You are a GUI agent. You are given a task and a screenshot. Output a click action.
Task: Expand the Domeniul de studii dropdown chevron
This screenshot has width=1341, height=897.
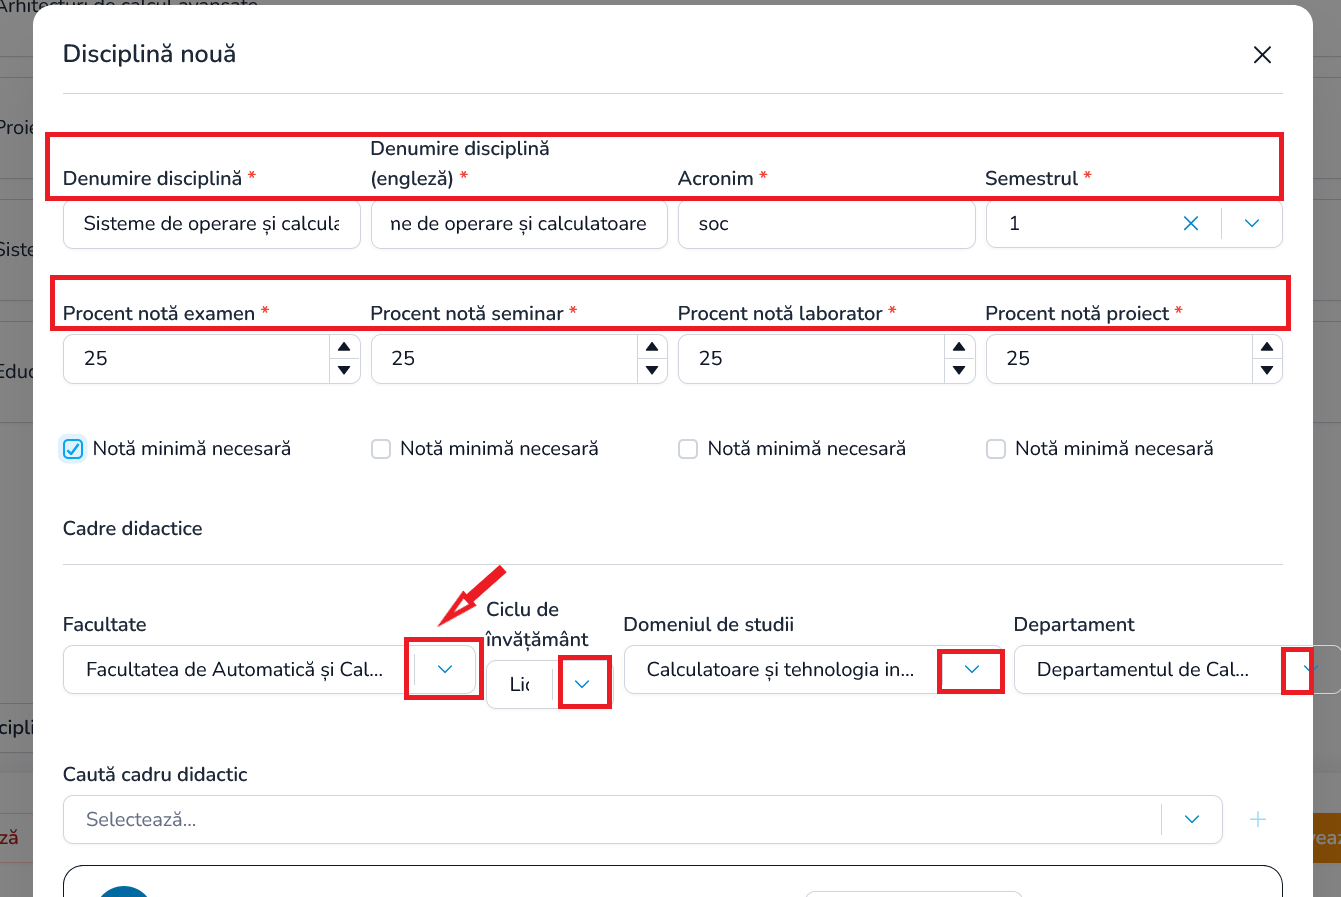click(x=972, y=670)
